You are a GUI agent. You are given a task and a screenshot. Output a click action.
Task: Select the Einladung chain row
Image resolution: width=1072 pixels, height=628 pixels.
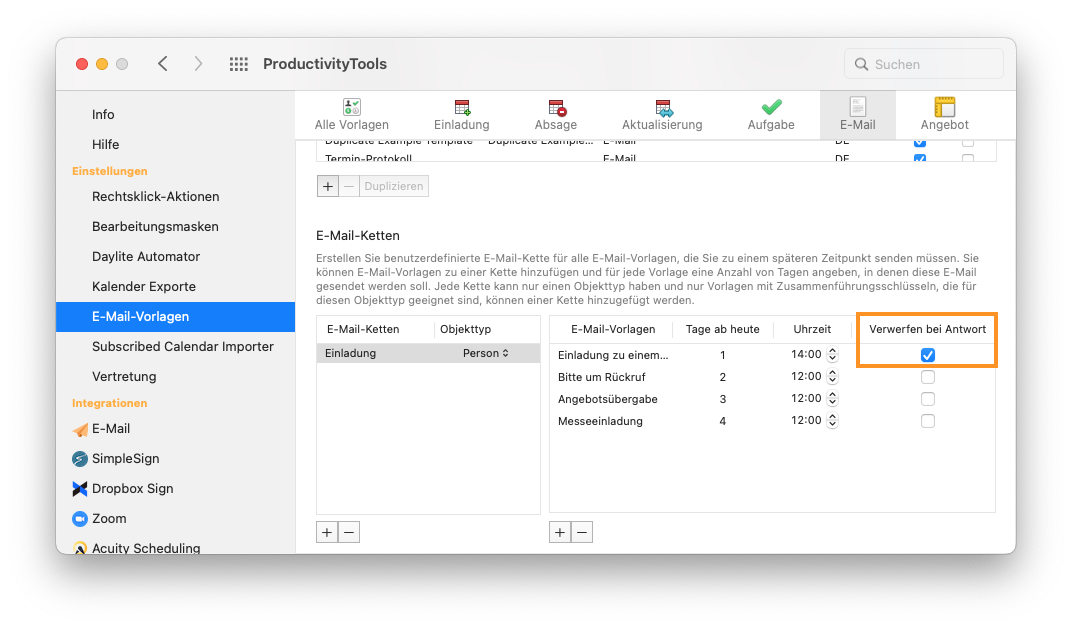tap(428, 353)
